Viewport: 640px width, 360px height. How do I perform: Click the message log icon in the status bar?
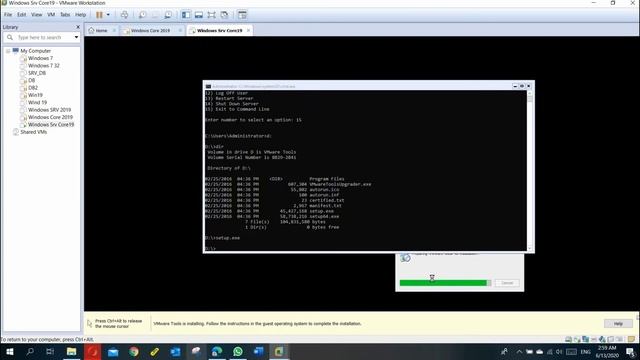[x=631, y=339]
